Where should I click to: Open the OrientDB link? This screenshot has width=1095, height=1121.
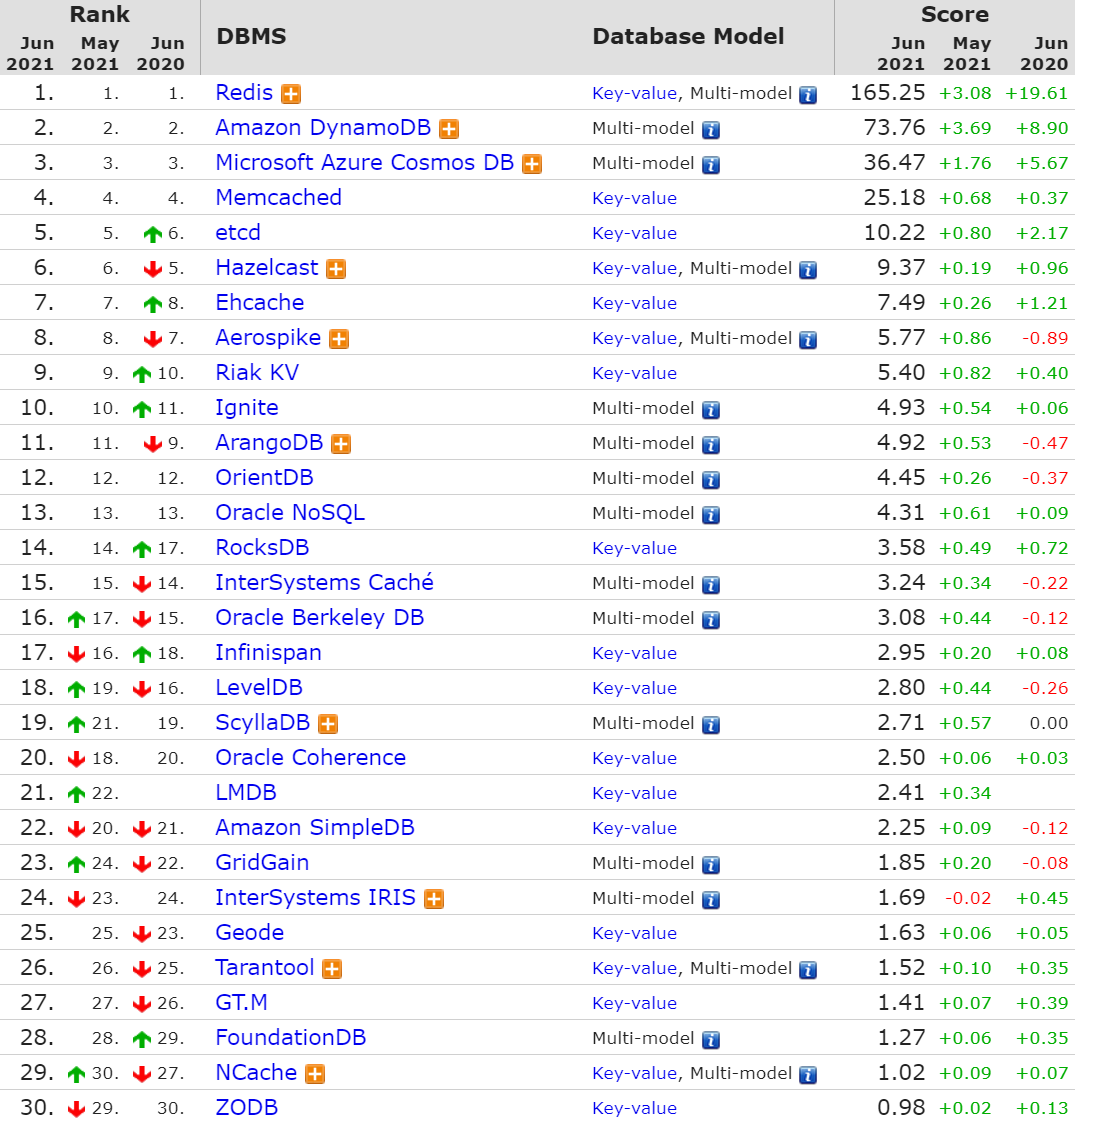[264, 478]
